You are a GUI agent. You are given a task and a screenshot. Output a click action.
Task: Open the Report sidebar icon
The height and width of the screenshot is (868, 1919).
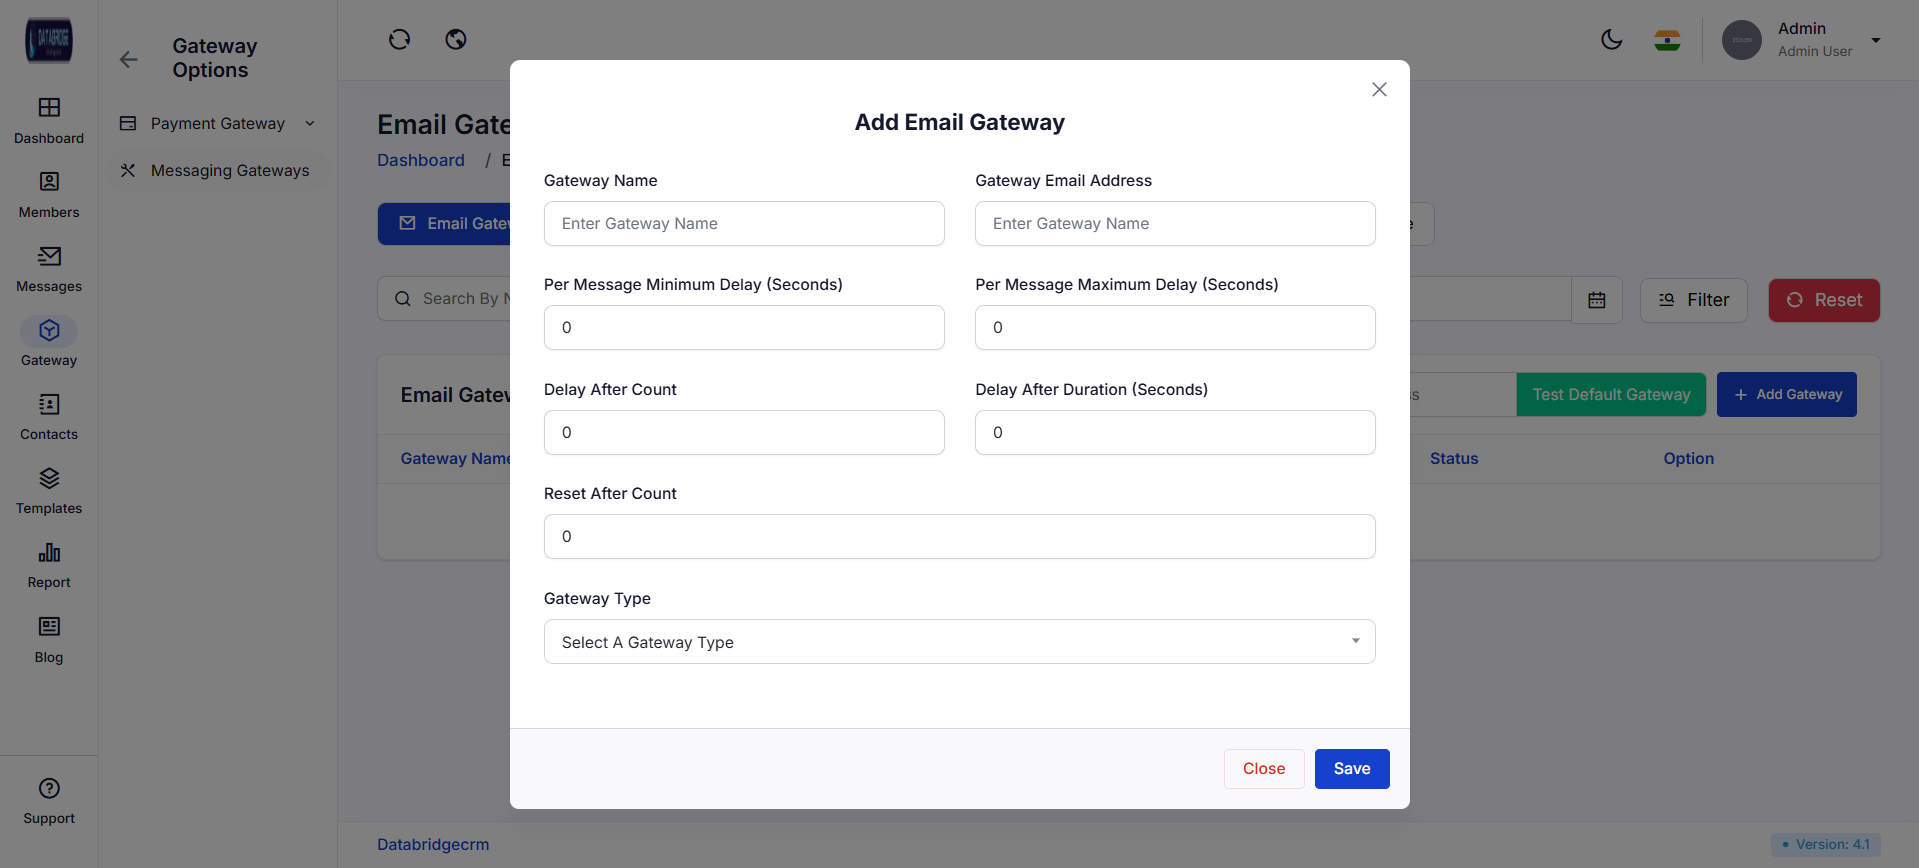49,553
